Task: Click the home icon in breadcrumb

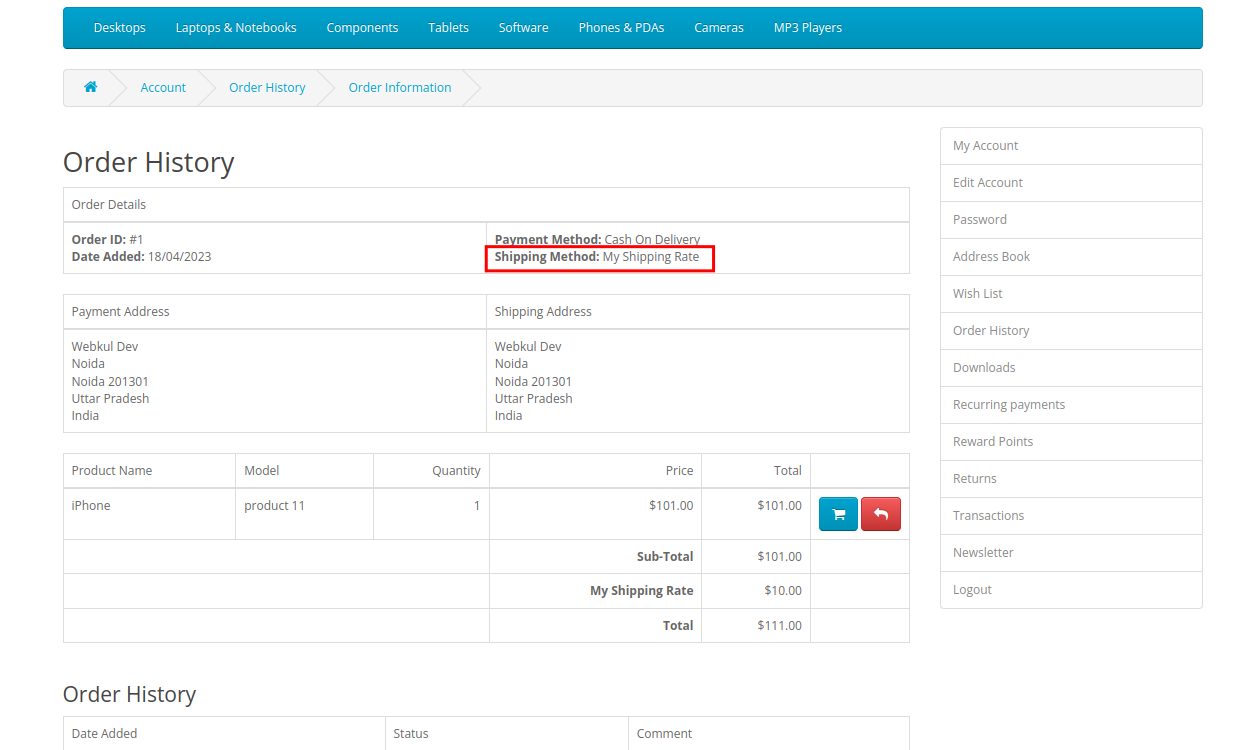Action: click(90, 87)
